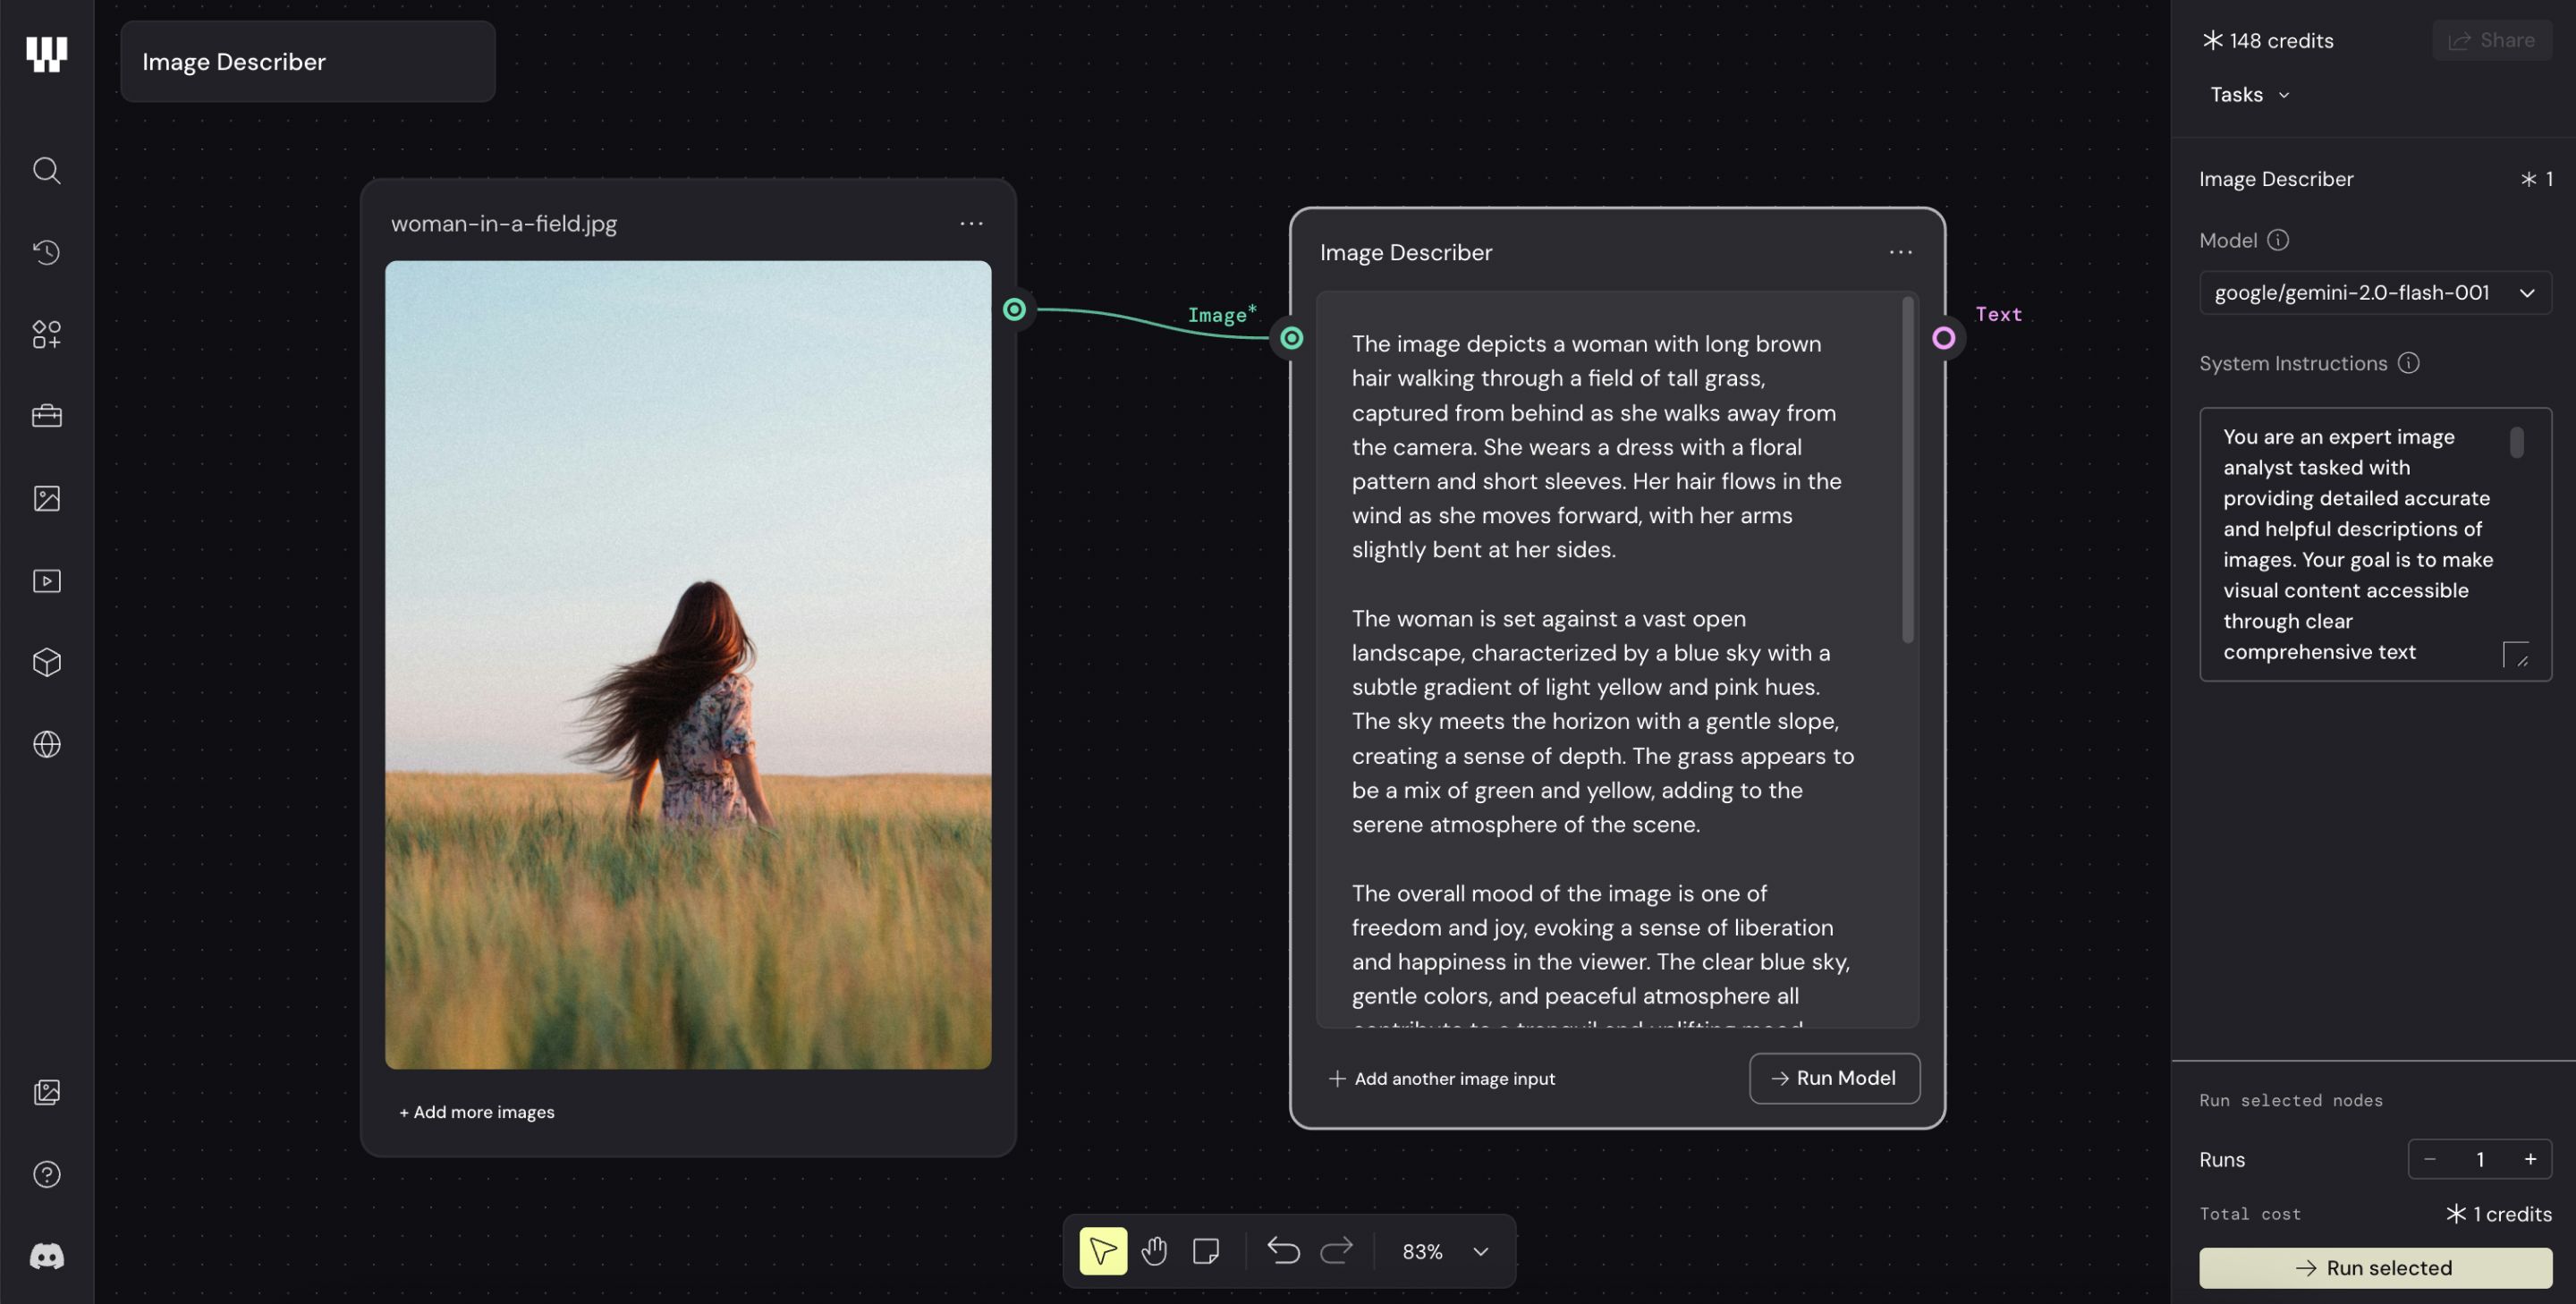Click the woman-in-a-field.jpg node title

tap(504, 223)
